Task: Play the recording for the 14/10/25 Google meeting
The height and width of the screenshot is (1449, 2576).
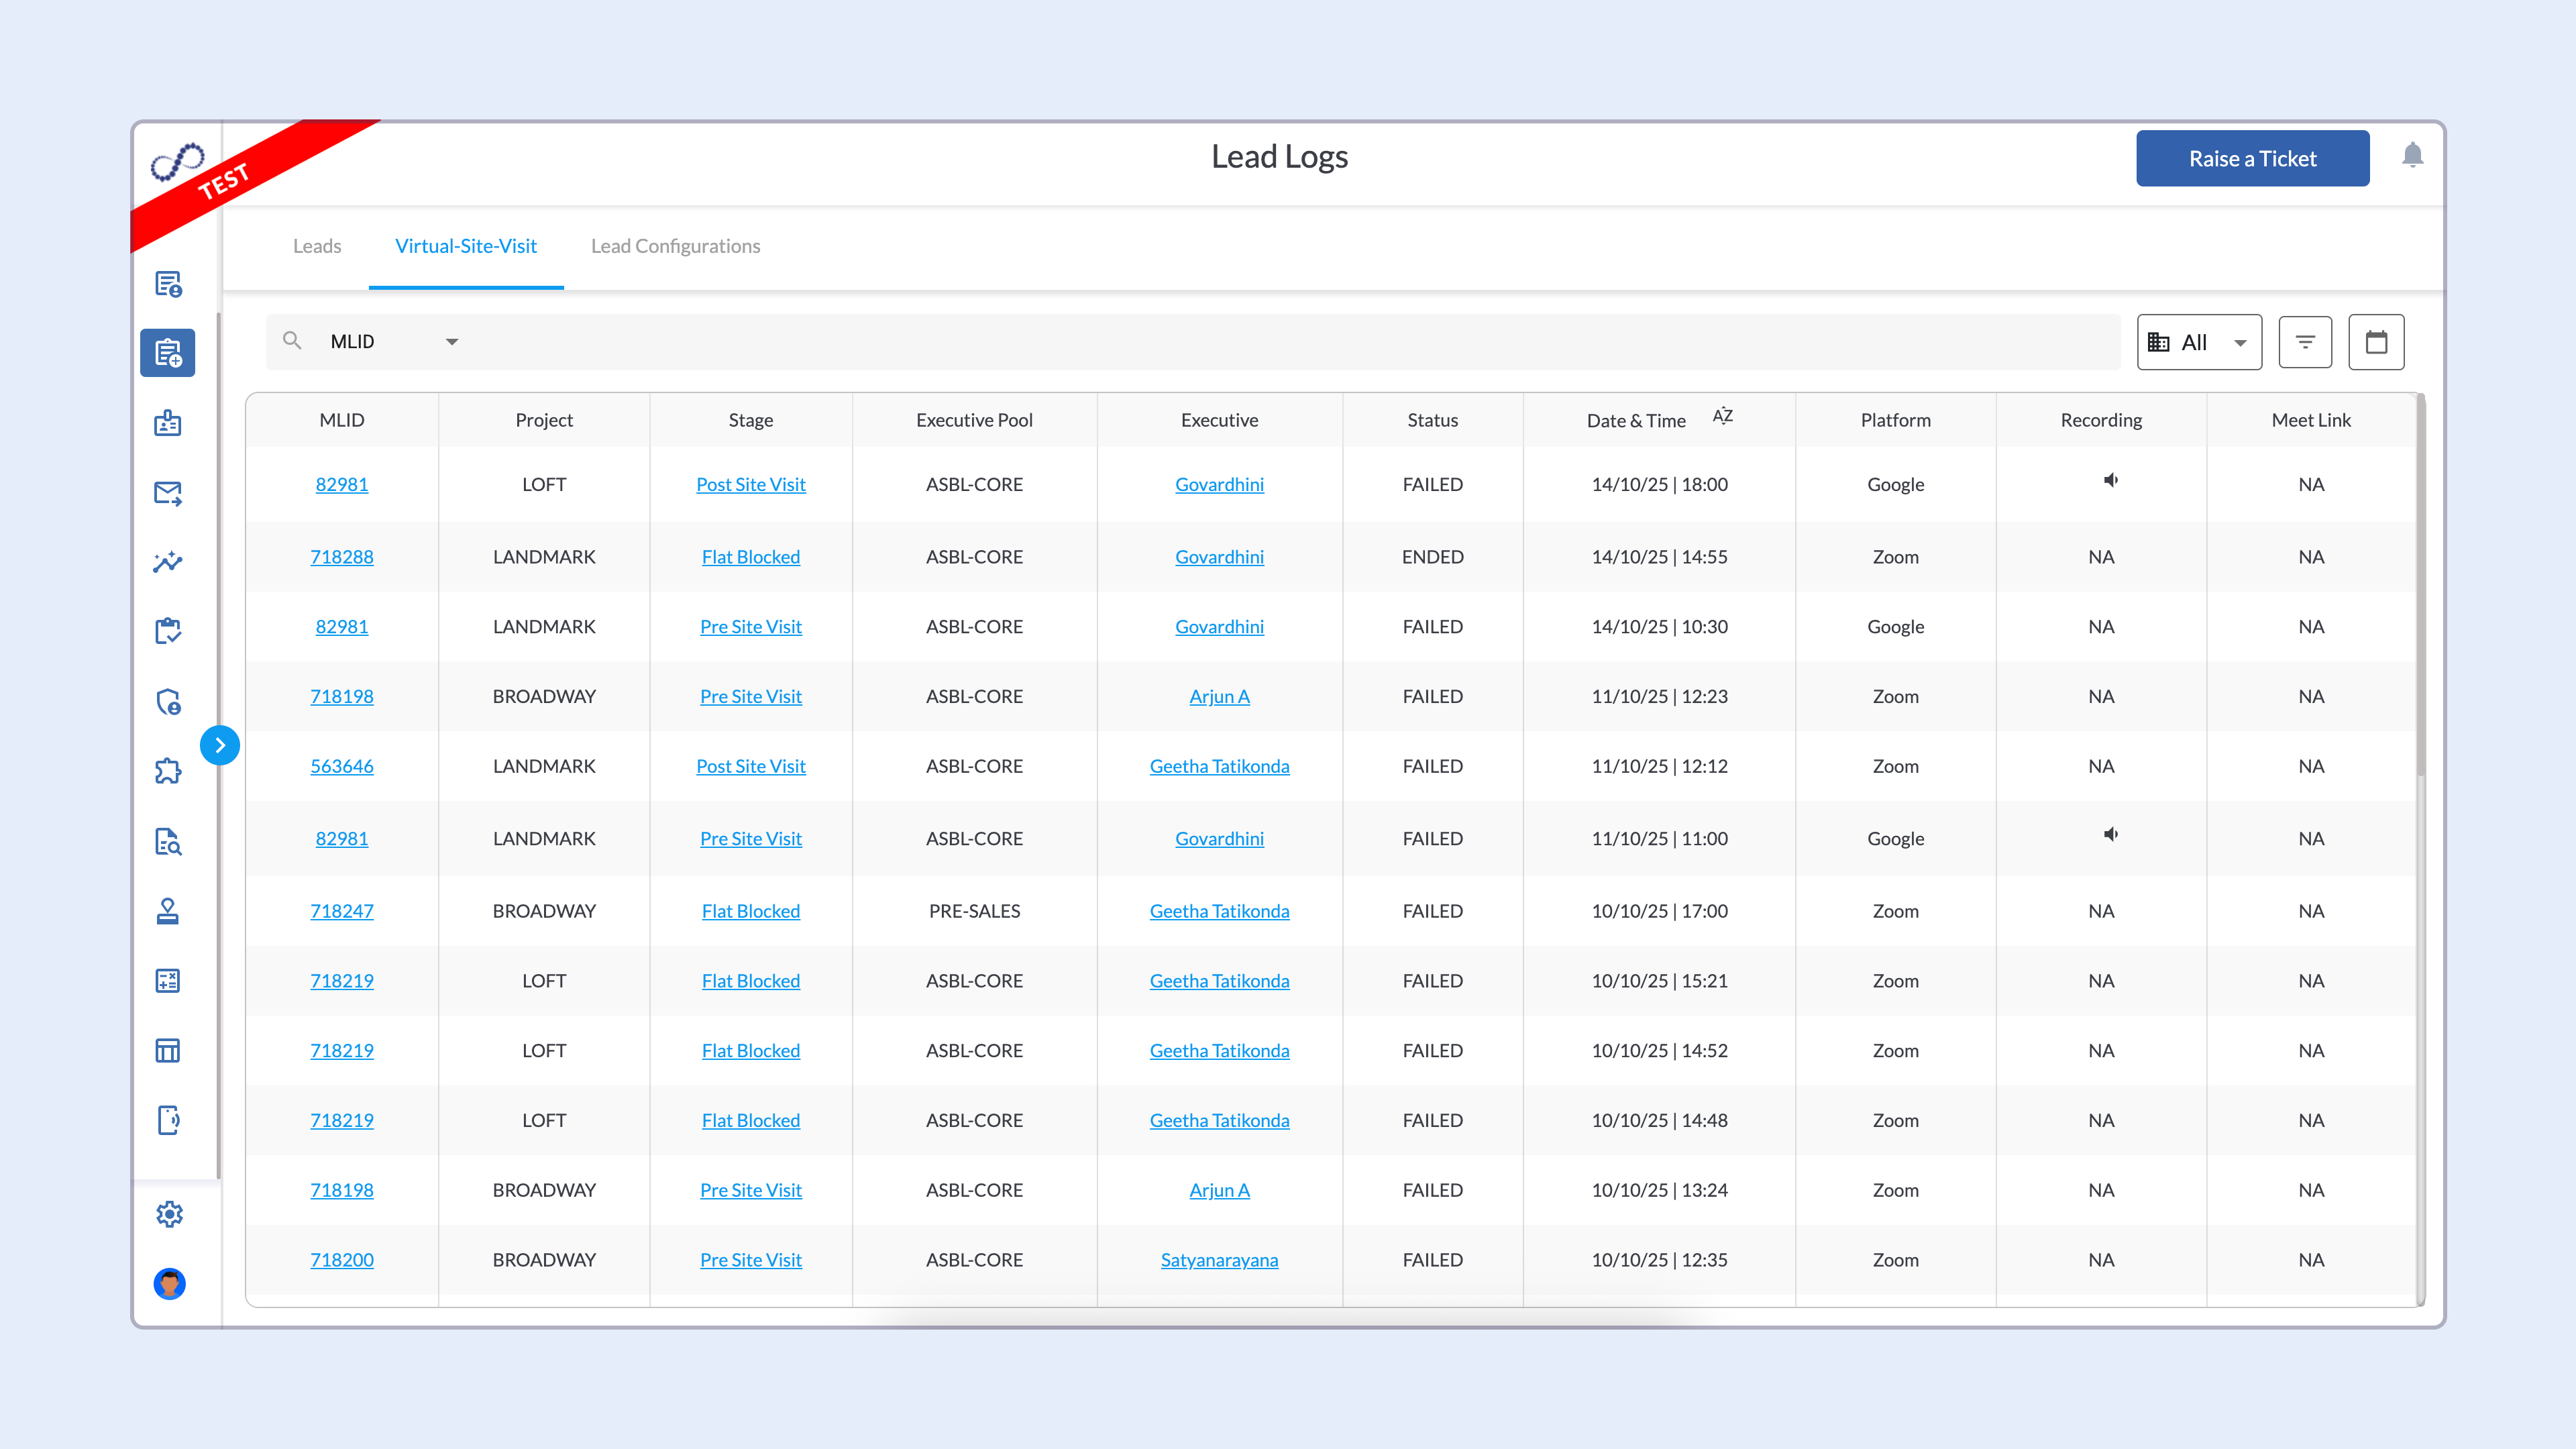Action: pyautogui.click(x=2110, y=480)
